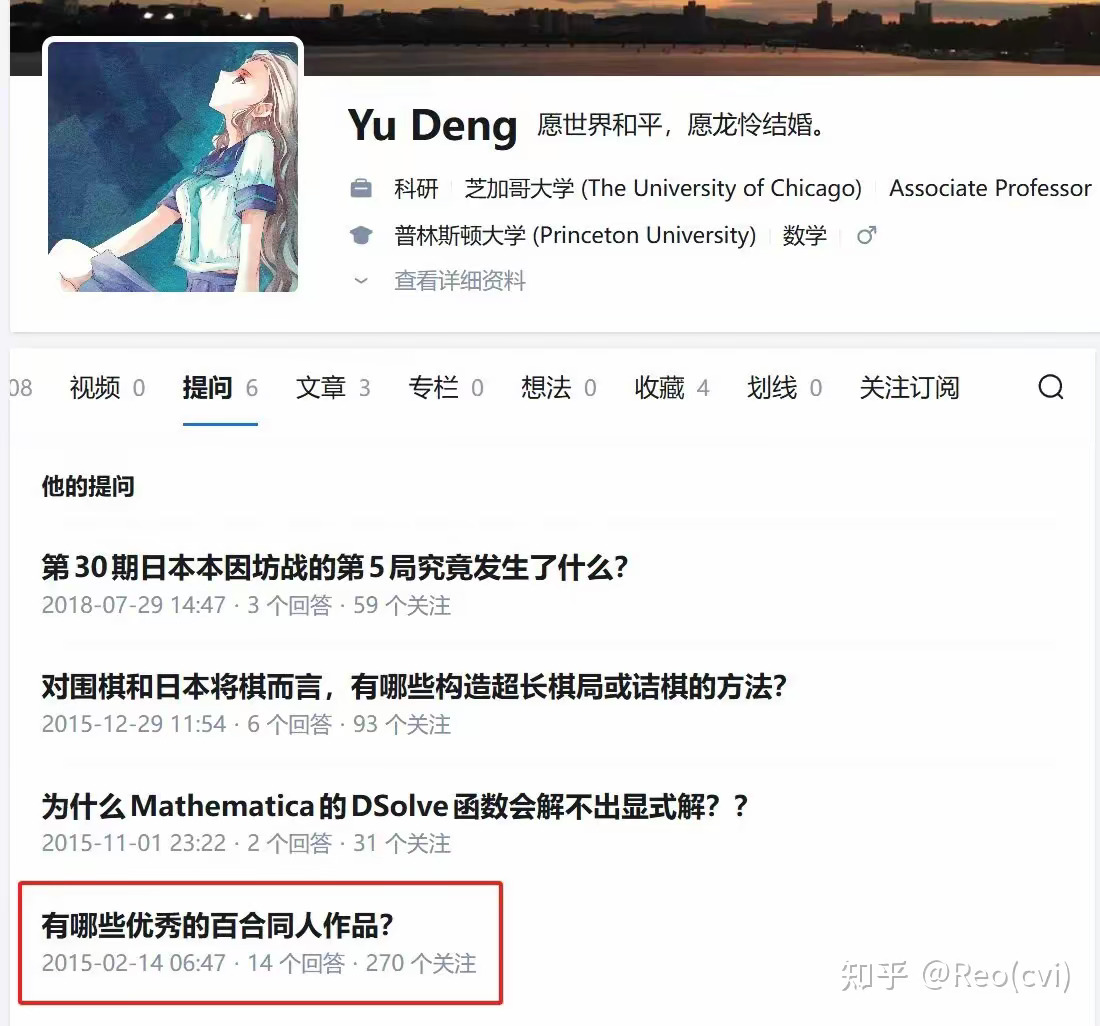Open the 划线 tab
1100x1026 pixels.
click(x=784, y=388)
